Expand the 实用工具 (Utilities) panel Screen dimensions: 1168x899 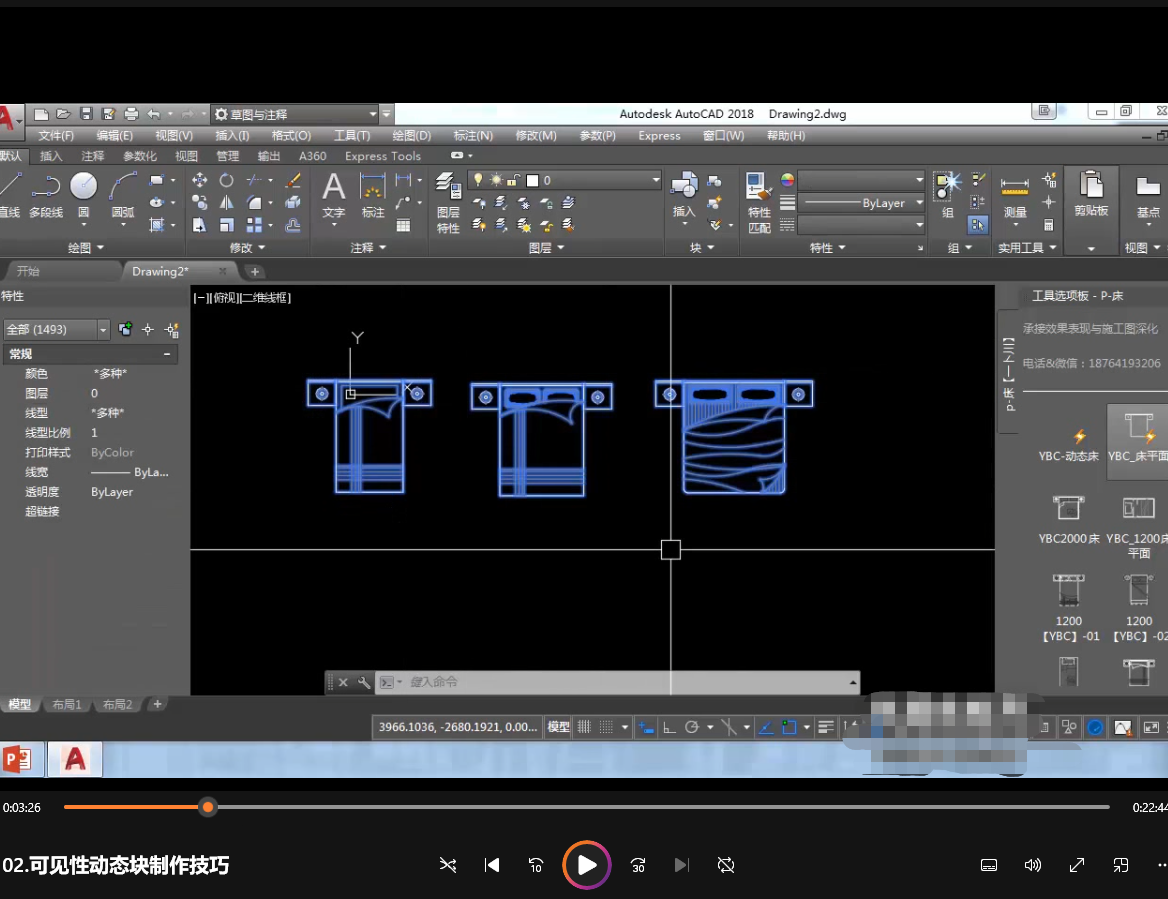(x=1027, y=247)
